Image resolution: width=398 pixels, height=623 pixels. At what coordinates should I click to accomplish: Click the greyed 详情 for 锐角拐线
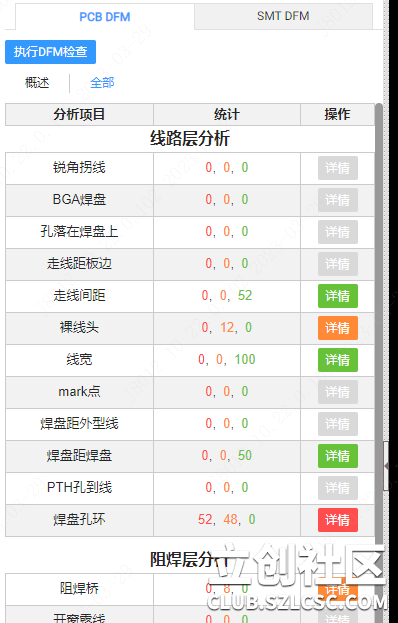[338, 168]
